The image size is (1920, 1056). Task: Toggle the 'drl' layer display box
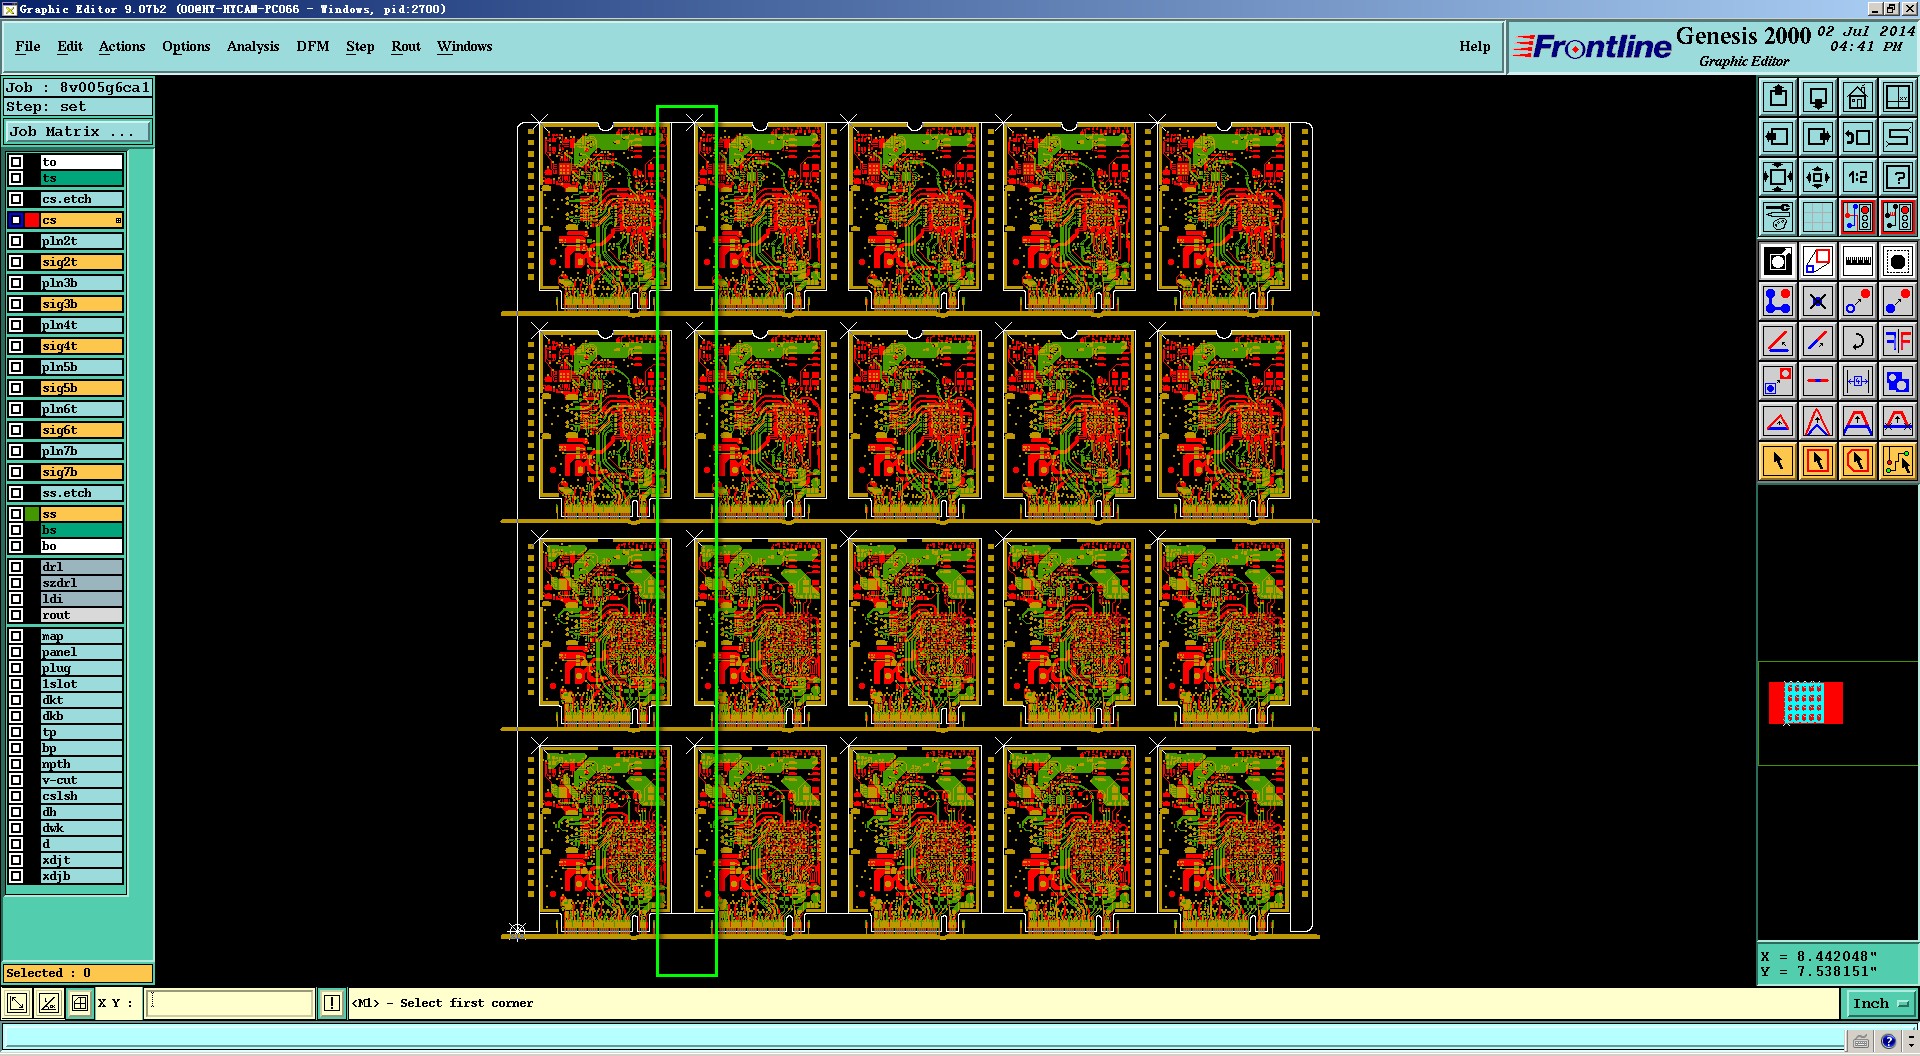click(16, 567)
